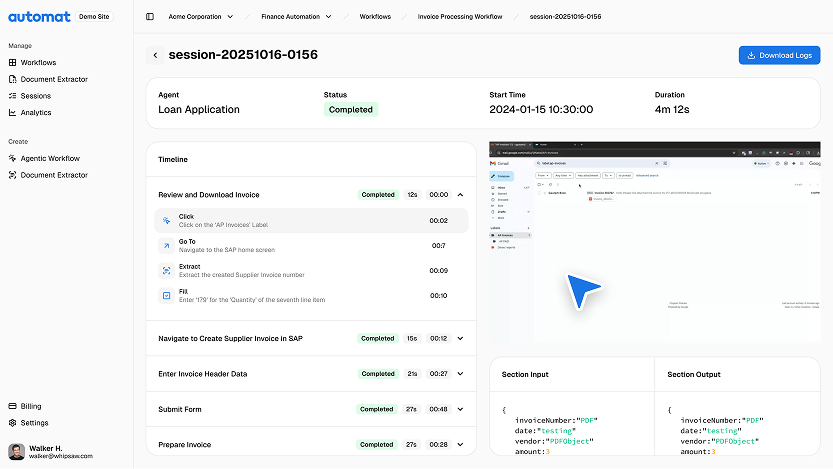Select the Enter '179' Quantity fill step
Screen dimensions: 833x469
pyautogui.click(x=311, y=295)
